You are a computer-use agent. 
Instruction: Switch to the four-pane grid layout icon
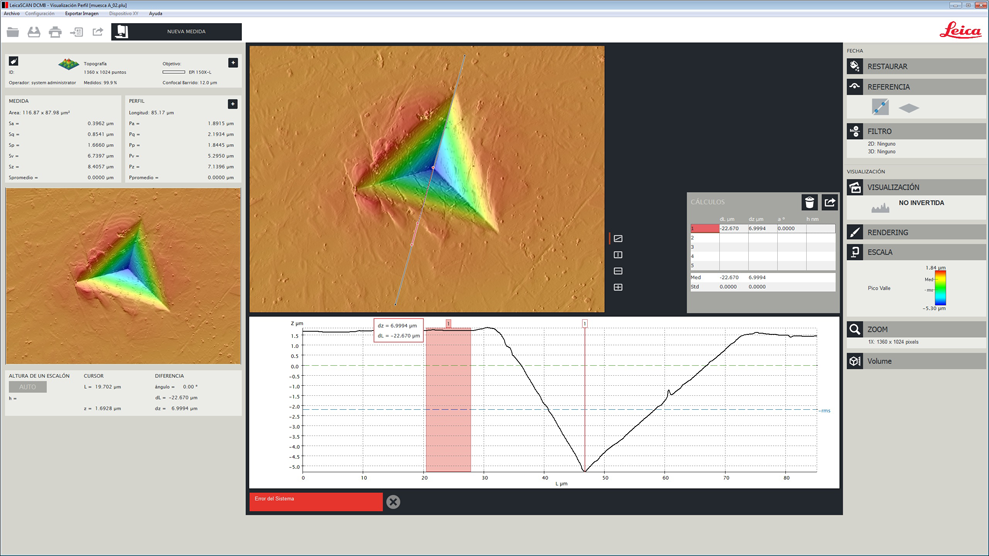(x=618, y=287)
